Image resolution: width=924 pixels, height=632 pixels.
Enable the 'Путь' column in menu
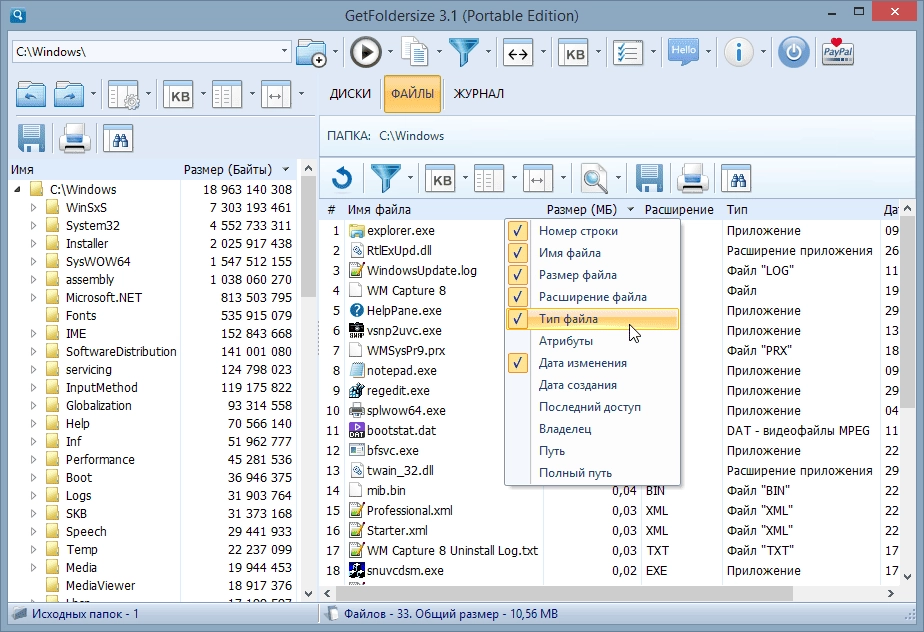[592, 451]
